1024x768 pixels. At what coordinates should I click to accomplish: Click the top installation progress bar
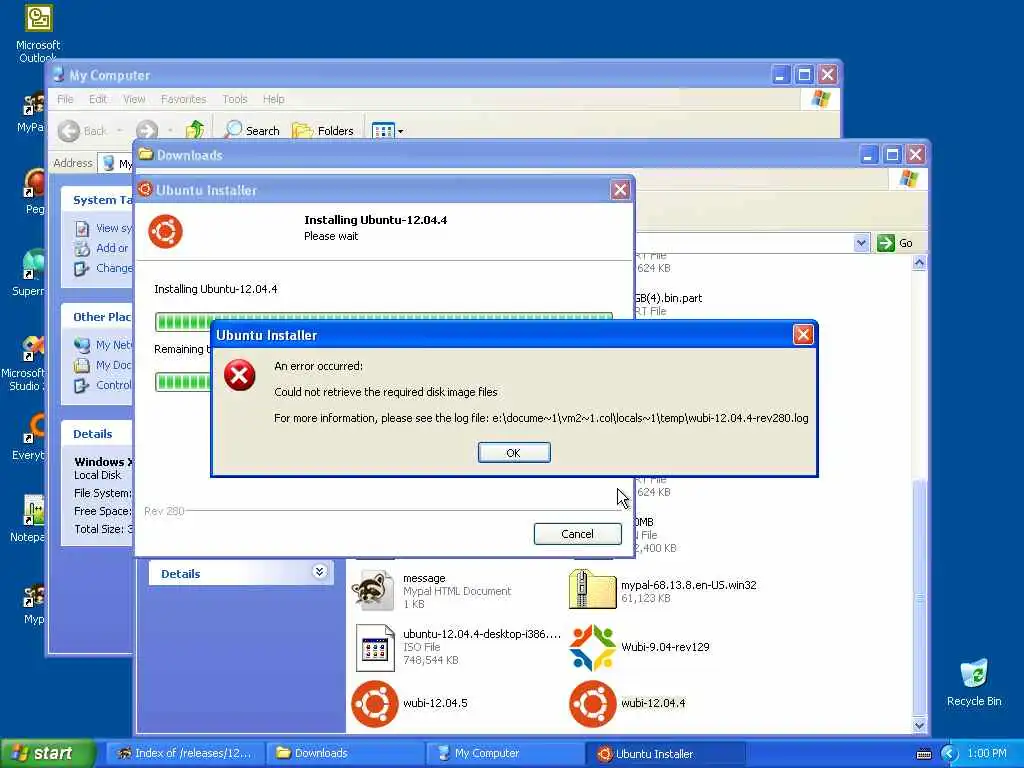coord(383,321)
